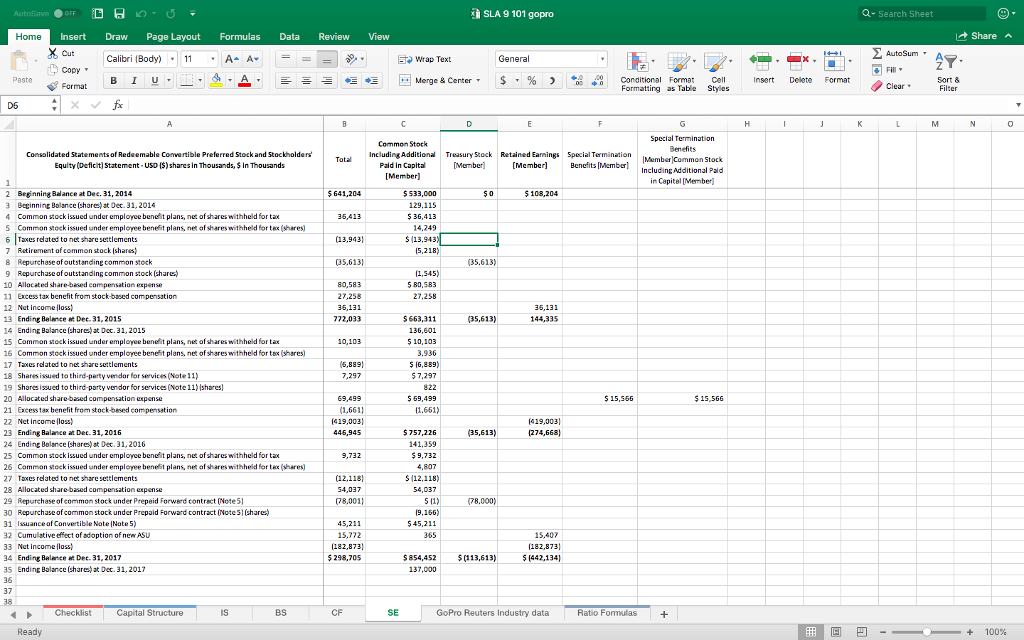Toggle center alignment for the cell
Image resolution: width=1024 pixels, height=640 pixels.
(x=305, y=80)
